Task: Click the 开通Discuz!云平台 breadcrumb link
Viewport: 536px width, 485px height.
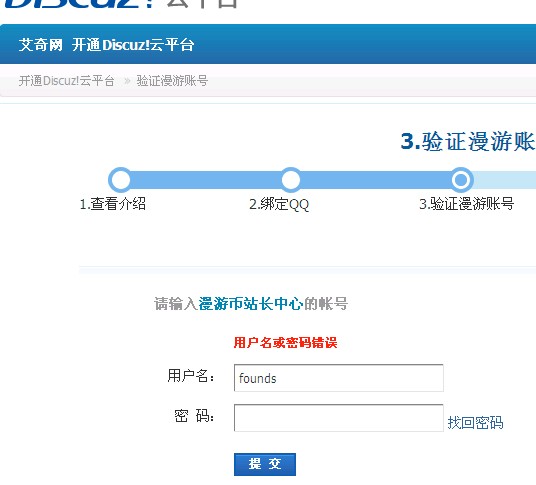Action: click(66, 81)
